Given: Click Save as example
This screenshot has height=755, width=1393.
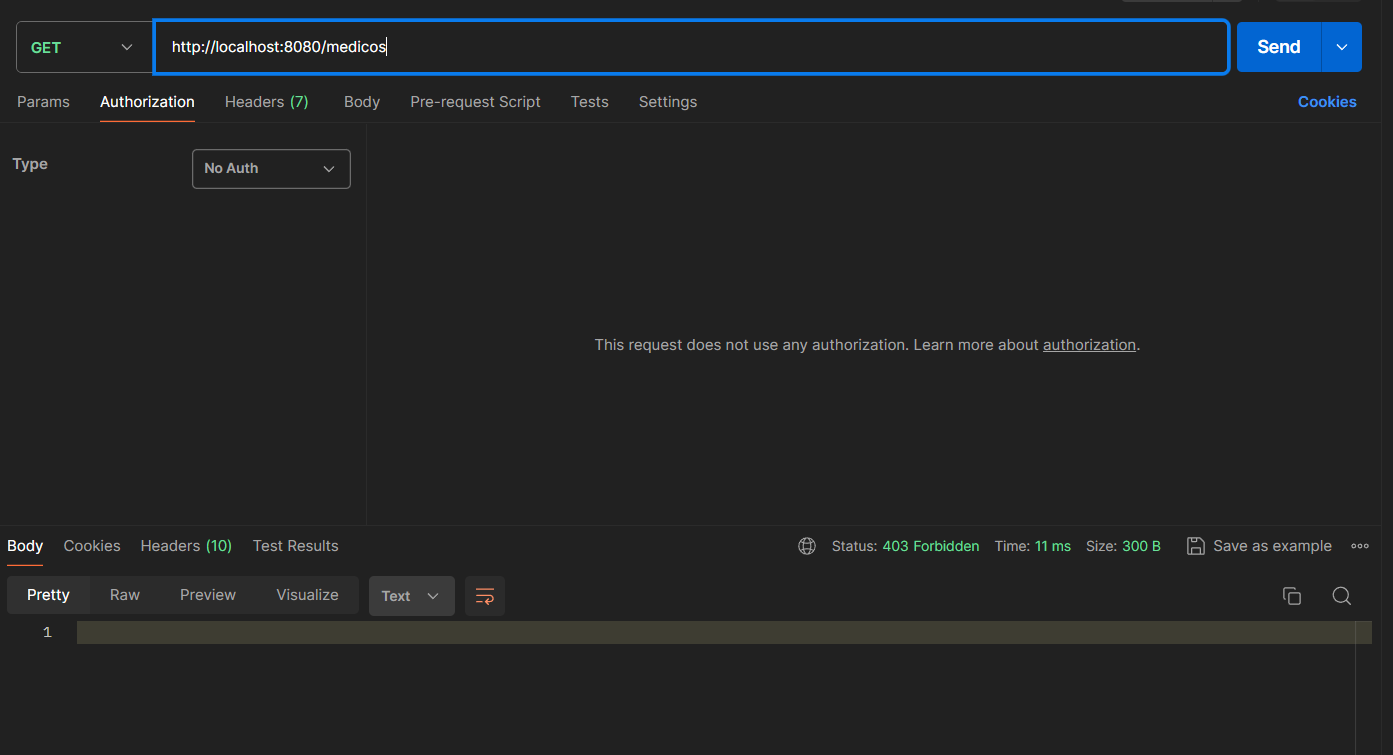Looking at the screenshot, I should [1272, 546].
